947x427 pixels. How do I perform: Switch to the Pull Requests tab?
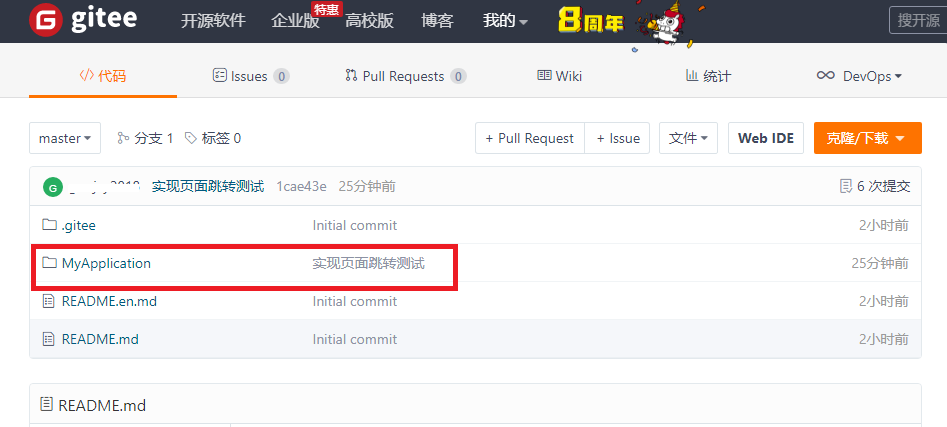point(405,76)
